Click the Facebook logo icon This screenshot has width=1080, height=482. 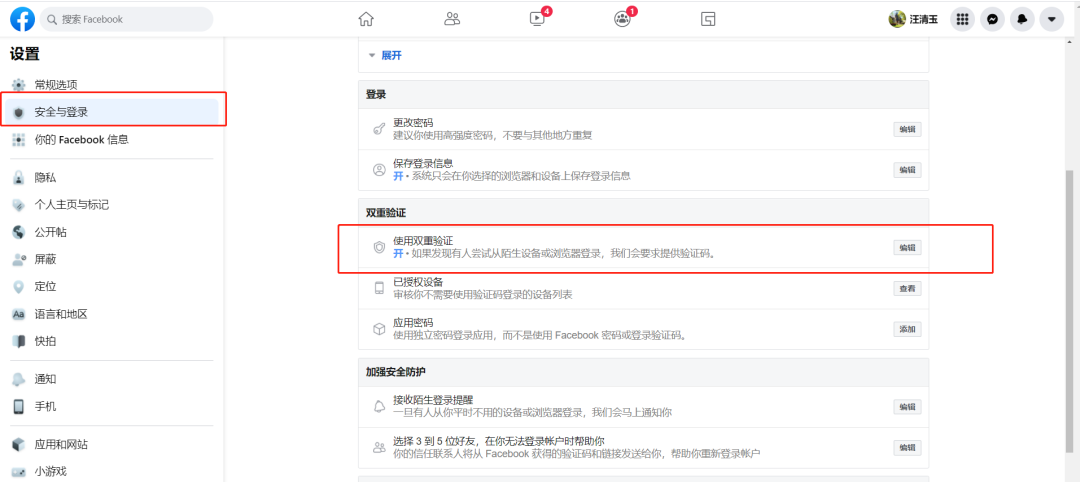[22, 19]
